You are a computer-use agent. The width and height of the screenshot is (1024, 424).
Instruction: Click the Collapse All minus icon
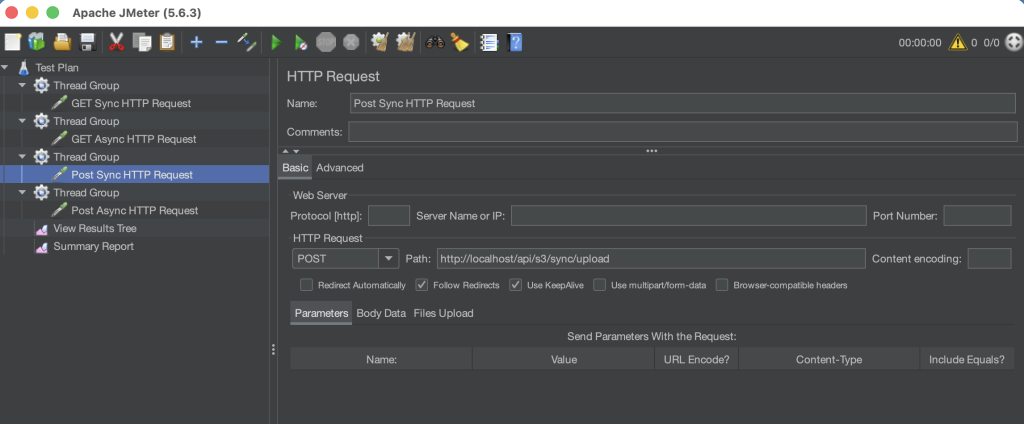[221, 42]
